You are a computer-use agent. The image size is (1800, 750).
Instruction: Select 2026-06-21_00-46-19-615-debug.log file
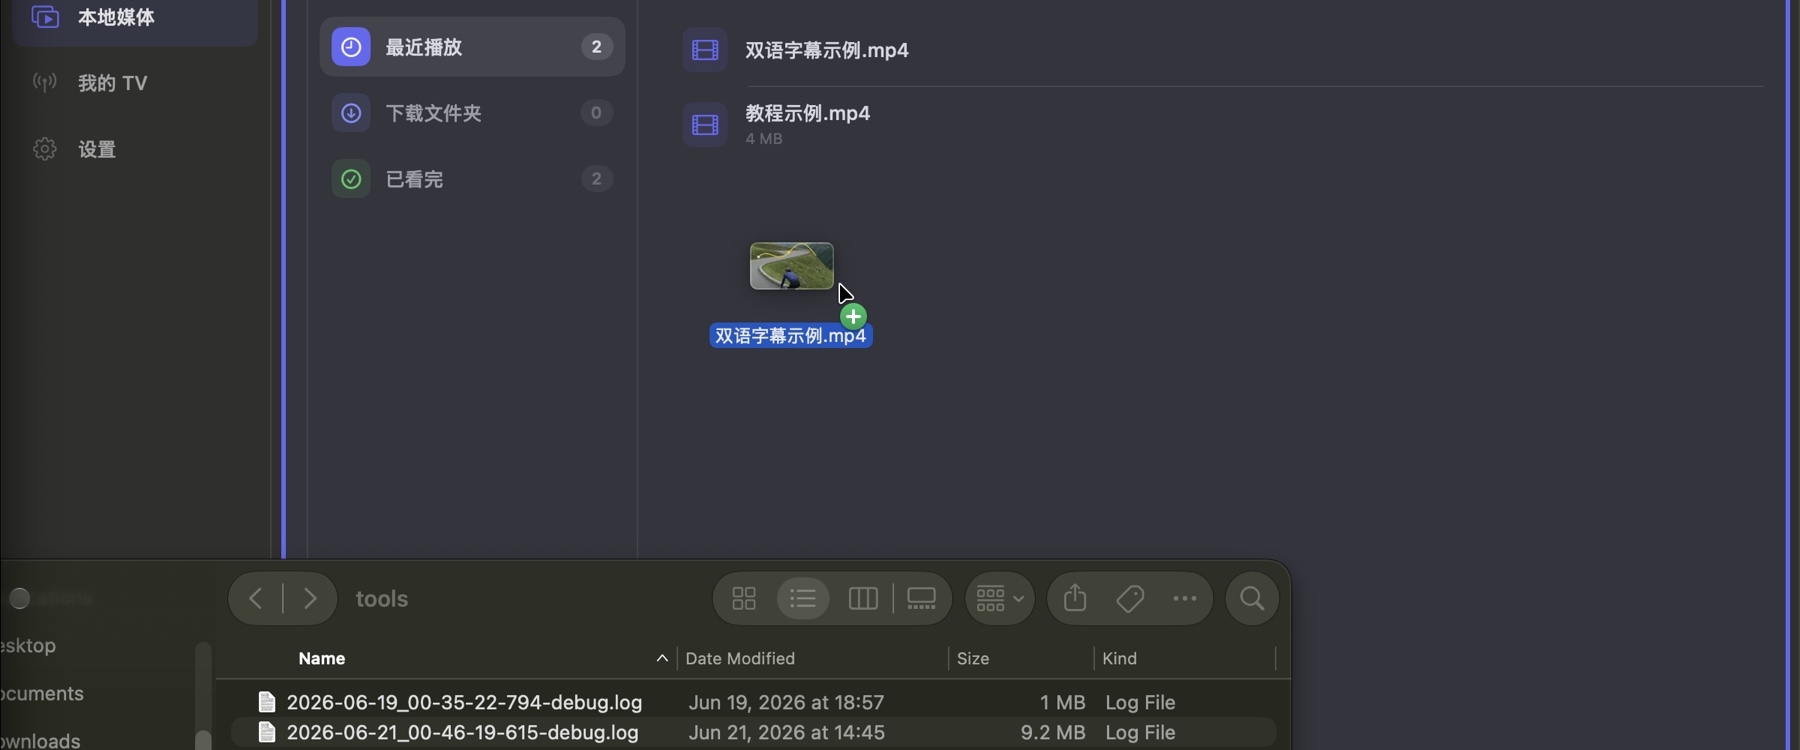(x=754, y=732)
